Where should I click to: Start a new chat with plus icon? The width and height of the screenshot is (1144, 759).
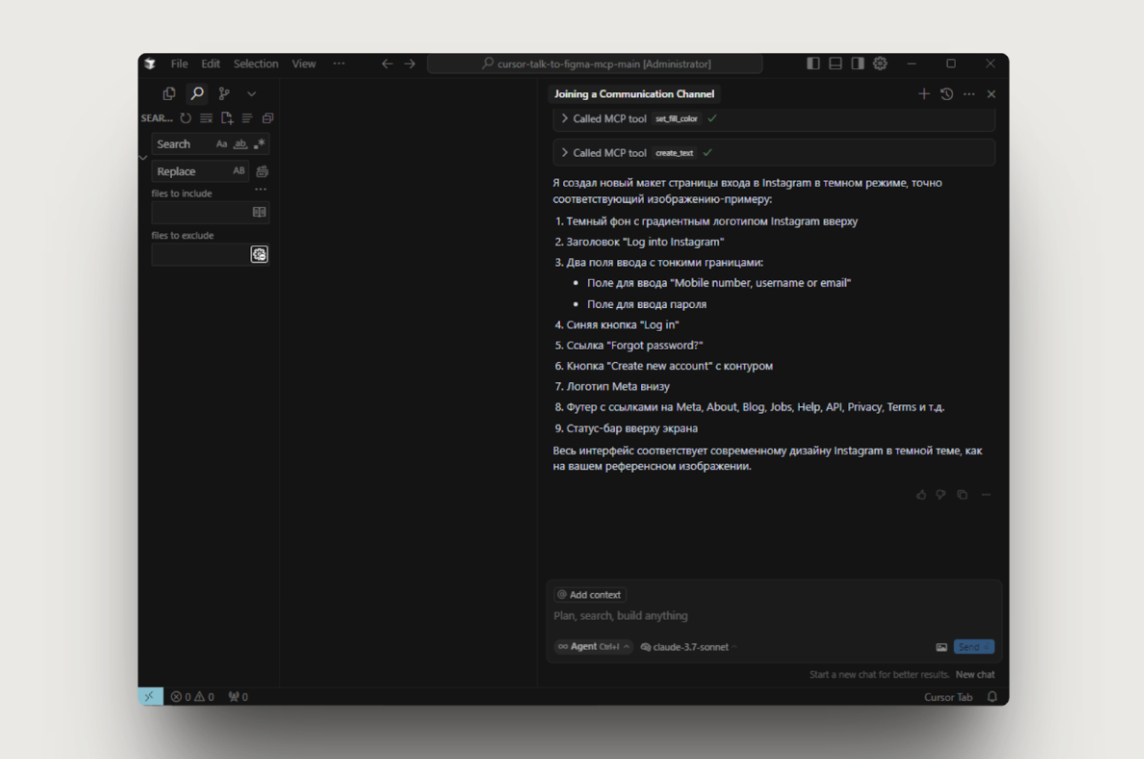coord(924,94)
